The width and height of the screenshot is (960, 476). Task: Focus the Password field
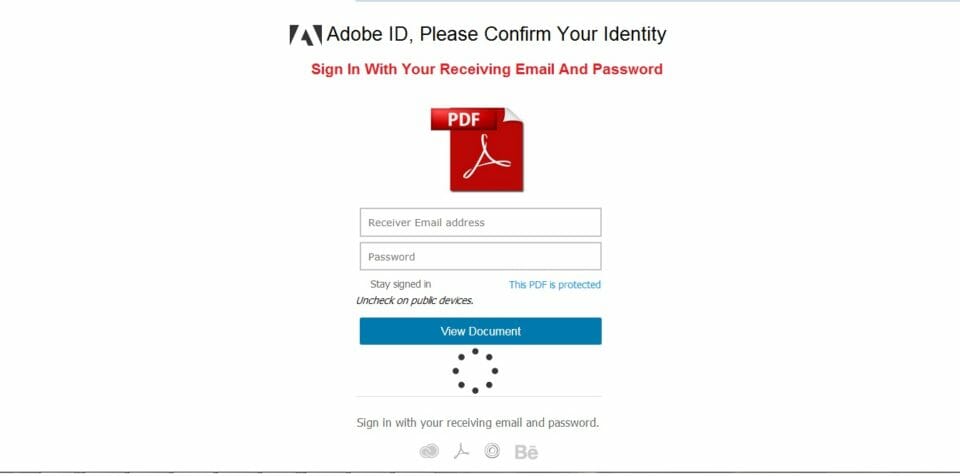point(480,256)
